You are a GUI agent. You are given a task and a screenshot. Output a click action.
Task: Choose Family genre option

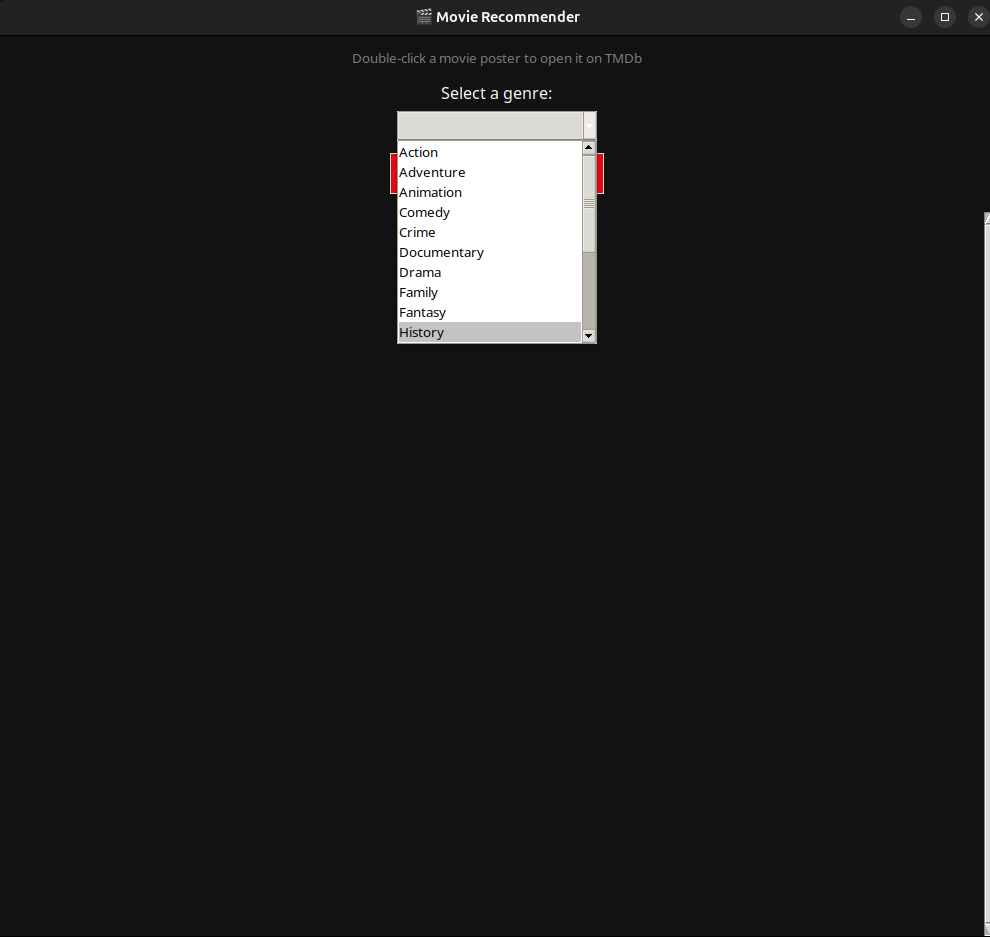point(489,292)
